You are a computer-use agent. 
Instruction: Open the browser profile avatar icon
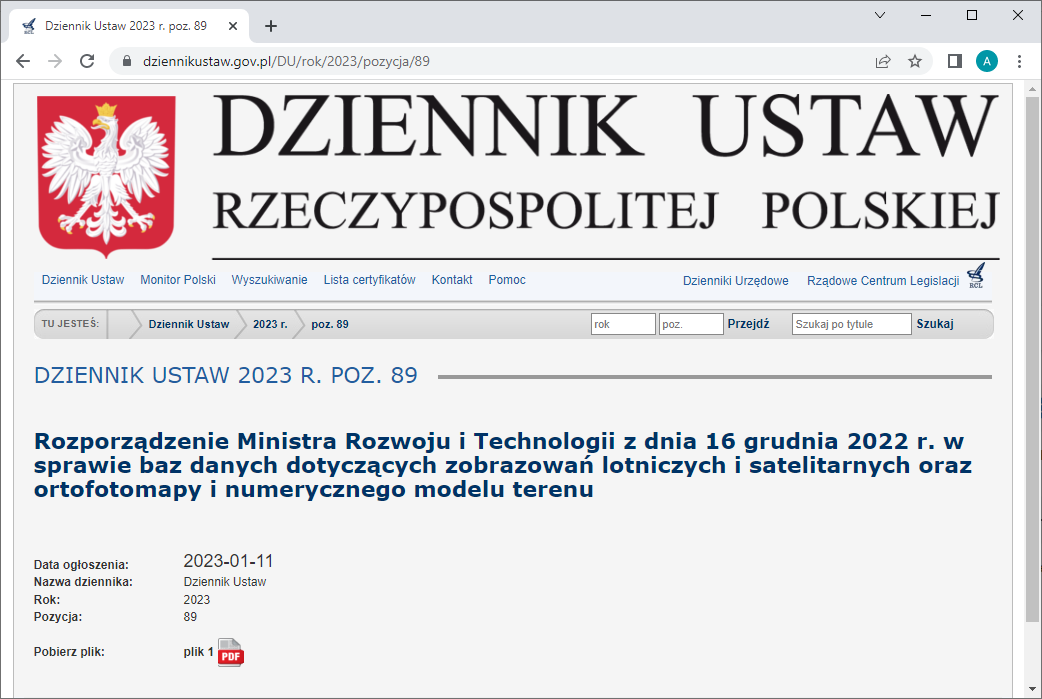987,61
